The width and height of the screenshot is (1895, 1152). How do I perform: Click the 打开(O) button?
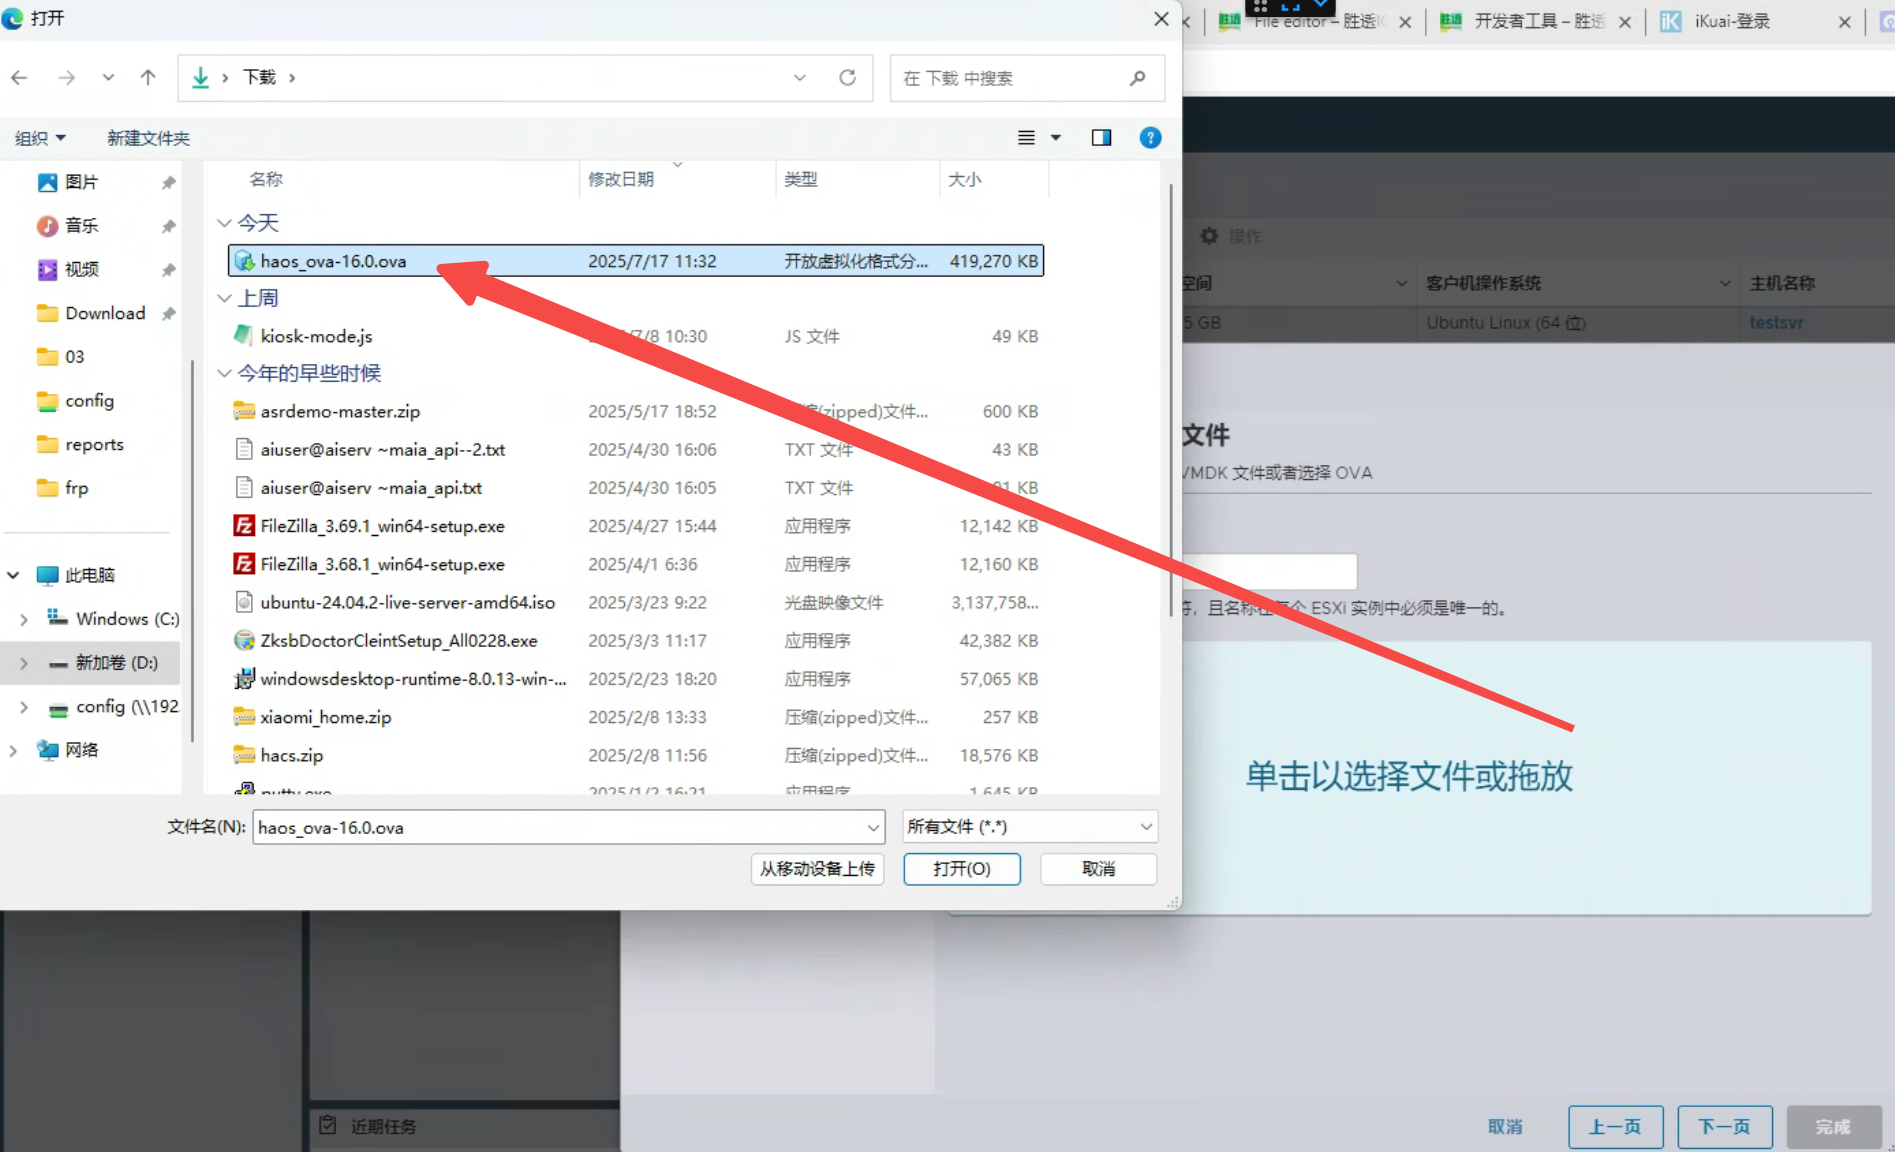tap(961, 869)
